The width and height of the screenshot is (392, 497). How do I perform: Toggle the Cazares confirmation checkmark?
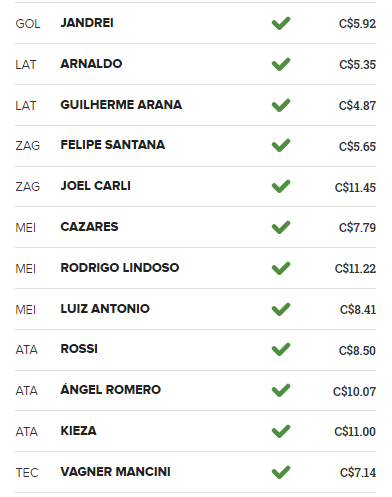[x=281, y=227]
